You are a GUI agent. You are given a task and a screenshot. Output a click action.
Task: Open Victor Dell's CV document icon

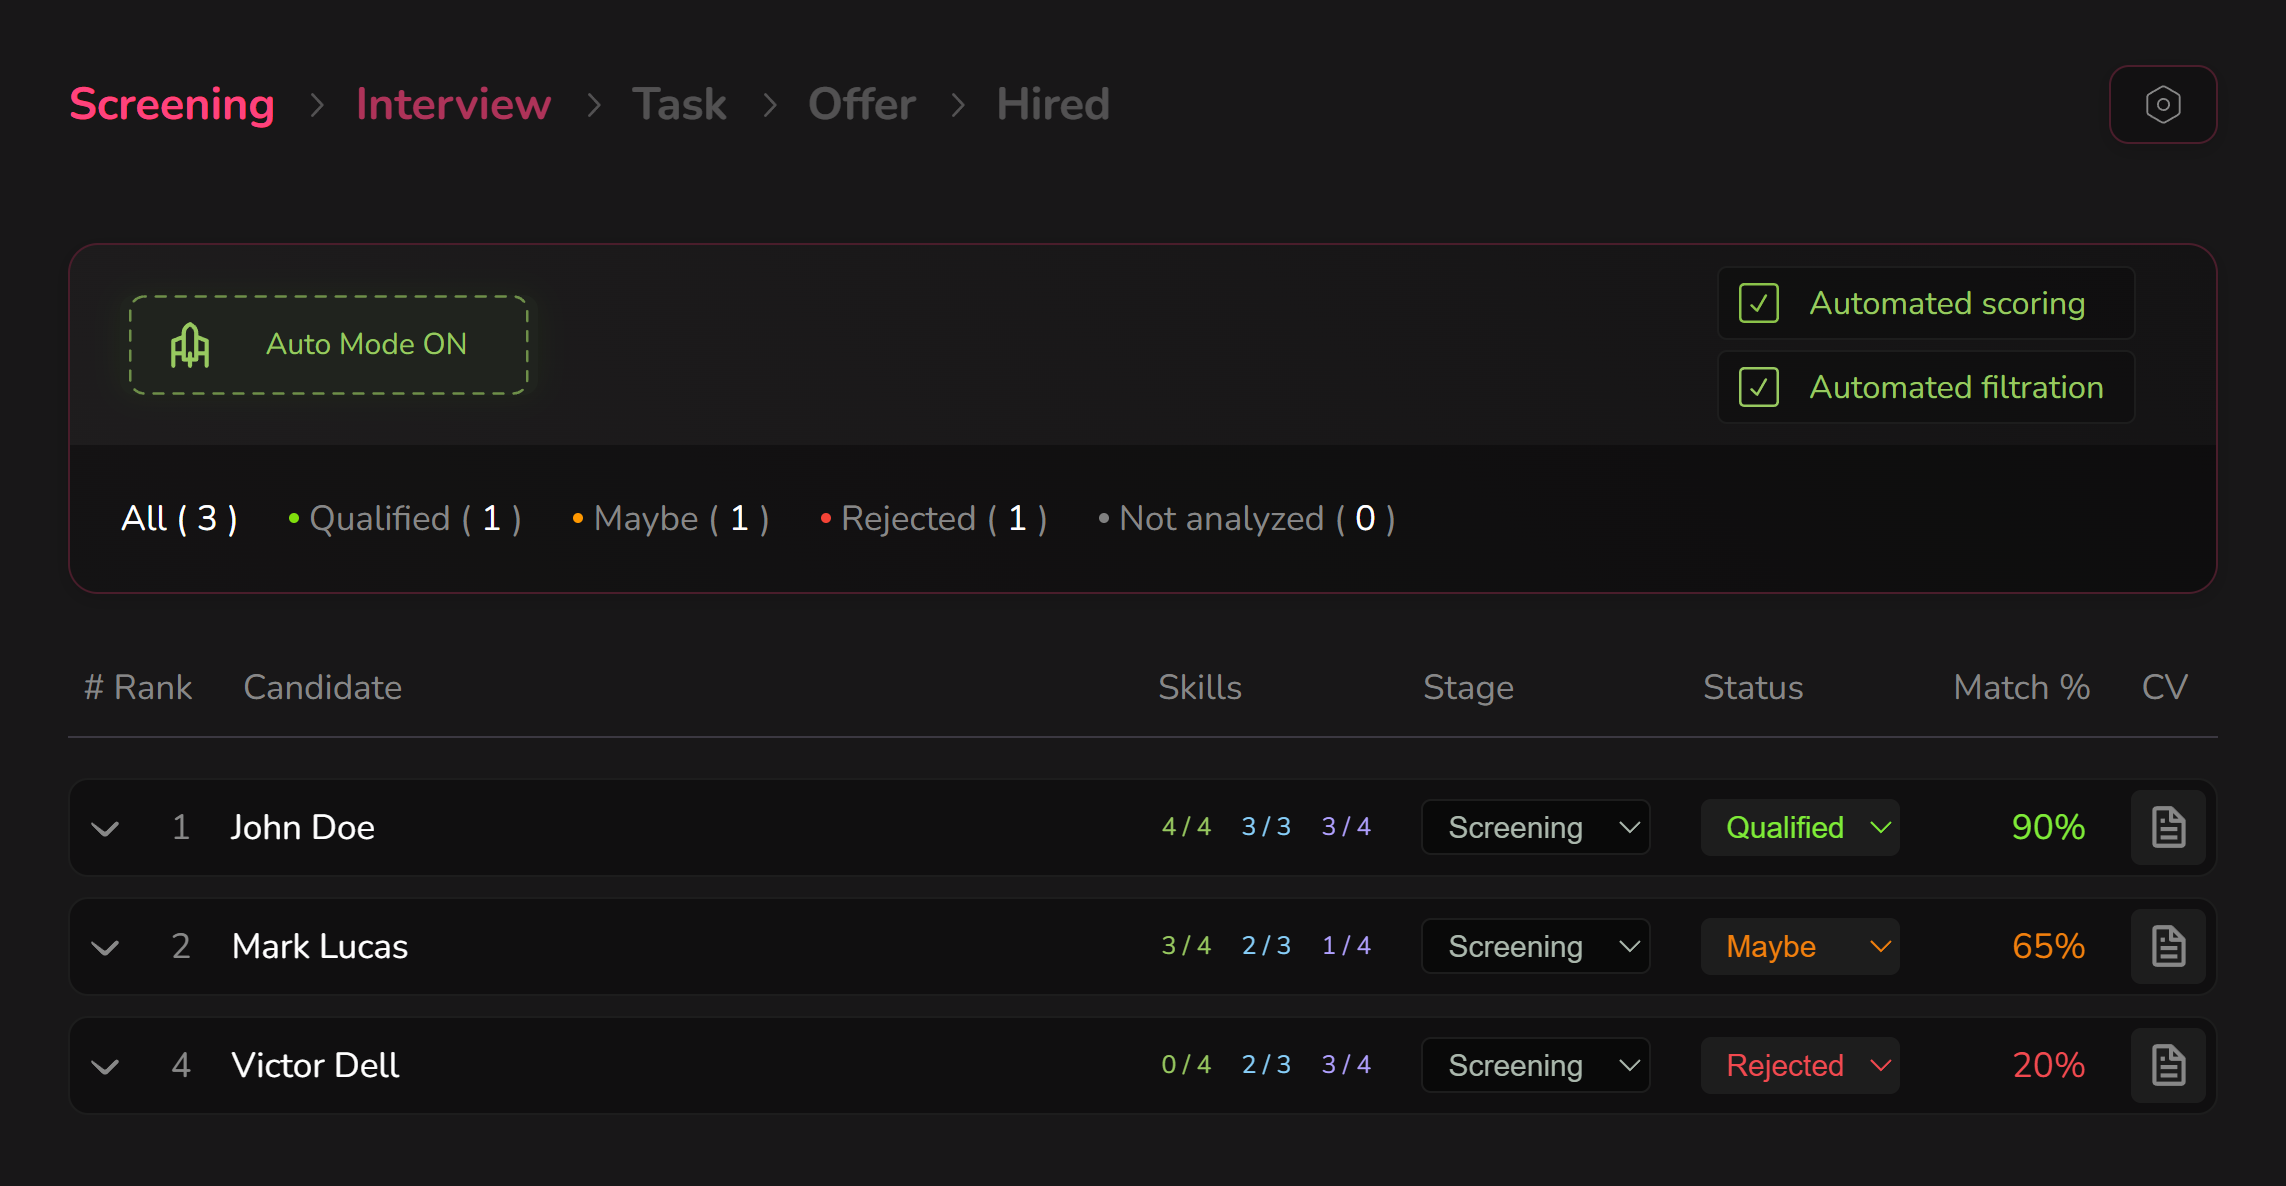click(x=2168, y=1065)
